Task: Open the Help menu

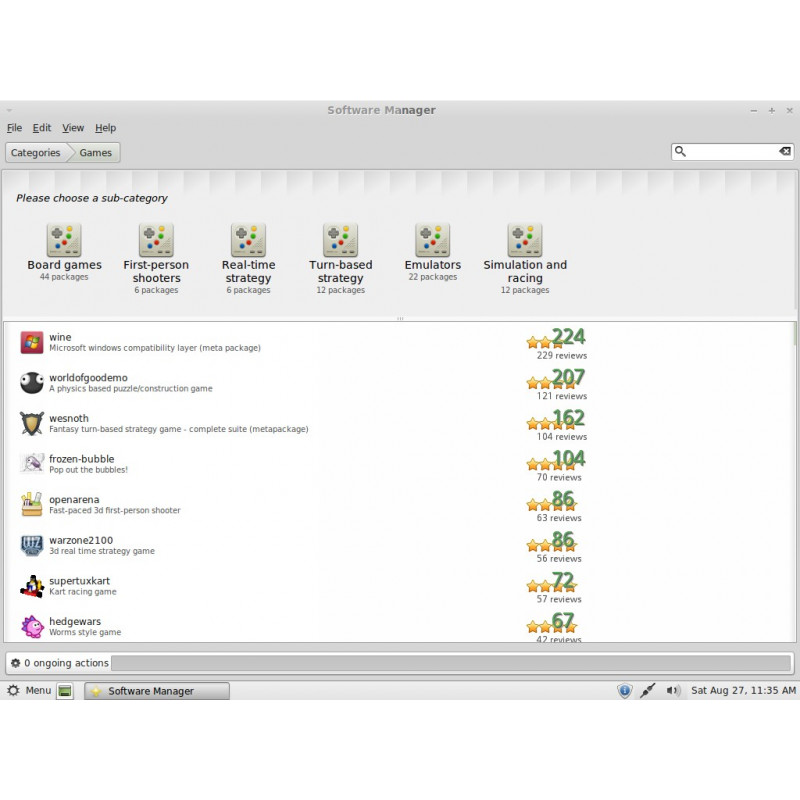Action: pyautogui.click(x=106, y=128)
